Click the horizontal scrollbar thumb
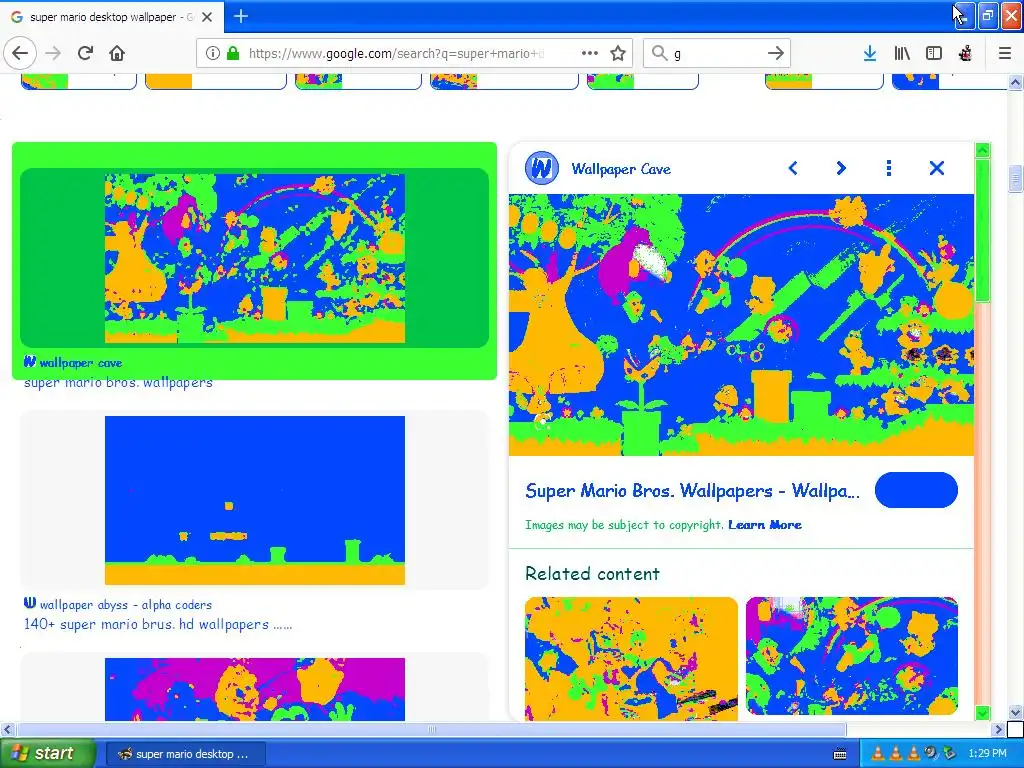The image size is (1024, 768). 431,729
